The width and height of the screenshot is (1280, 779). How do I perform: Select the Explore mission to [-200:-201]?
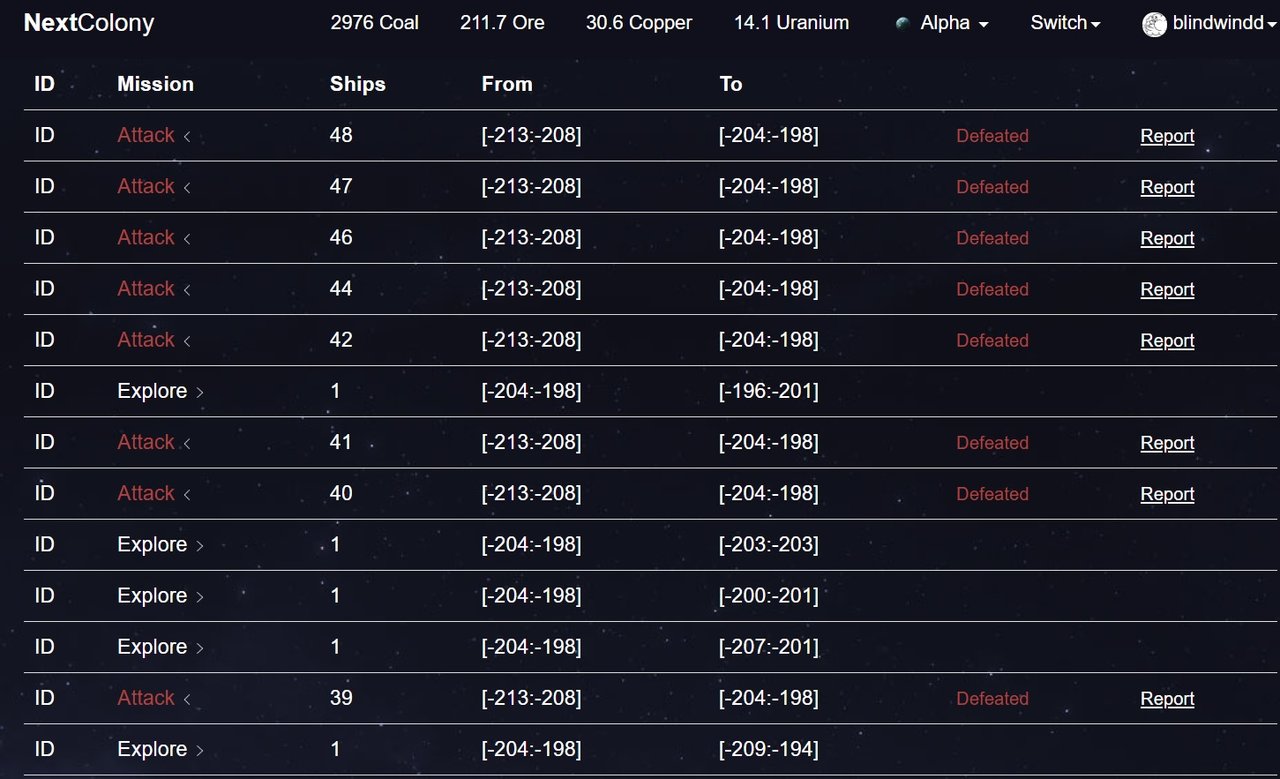click(152, 595)
